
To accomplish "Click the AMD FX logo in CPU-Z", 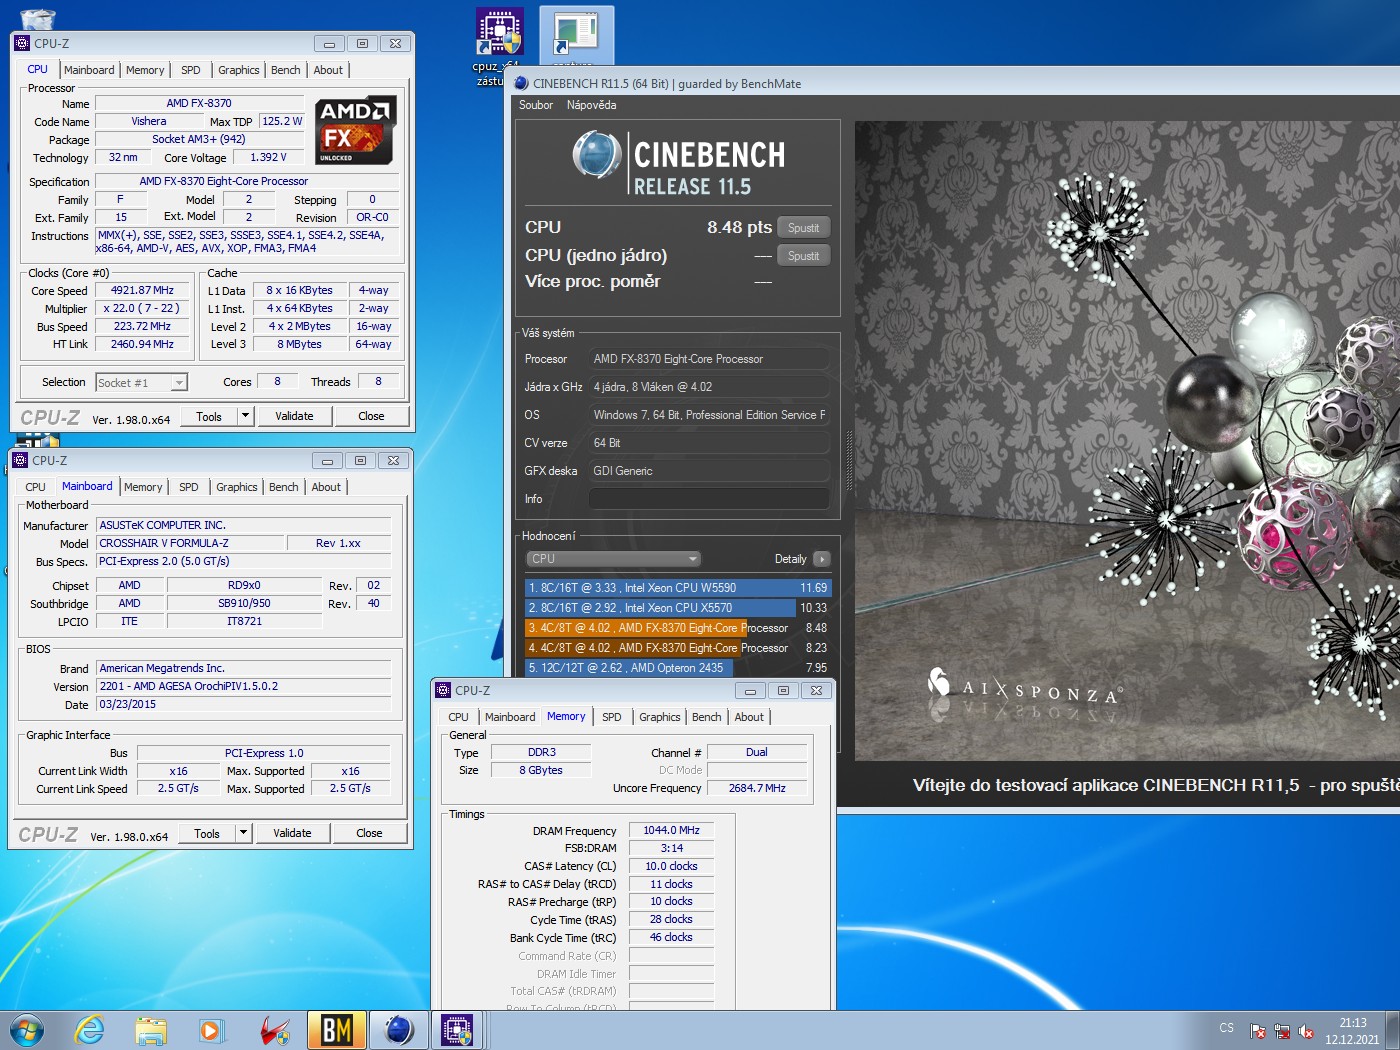I will click(355, 130).
